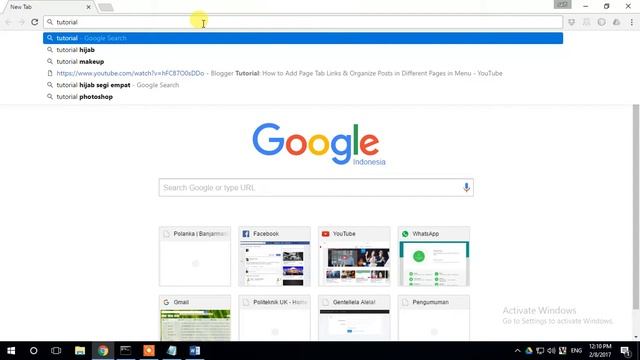Select 'tutorial - Google Search' suggestion
This screenshot has height=360, width=640.
point(303,38)
